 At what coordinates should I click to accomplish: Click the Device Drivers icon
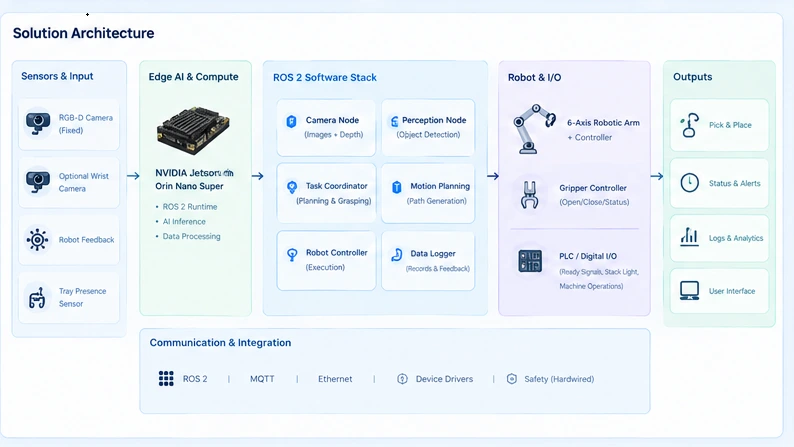pos(402,379)
